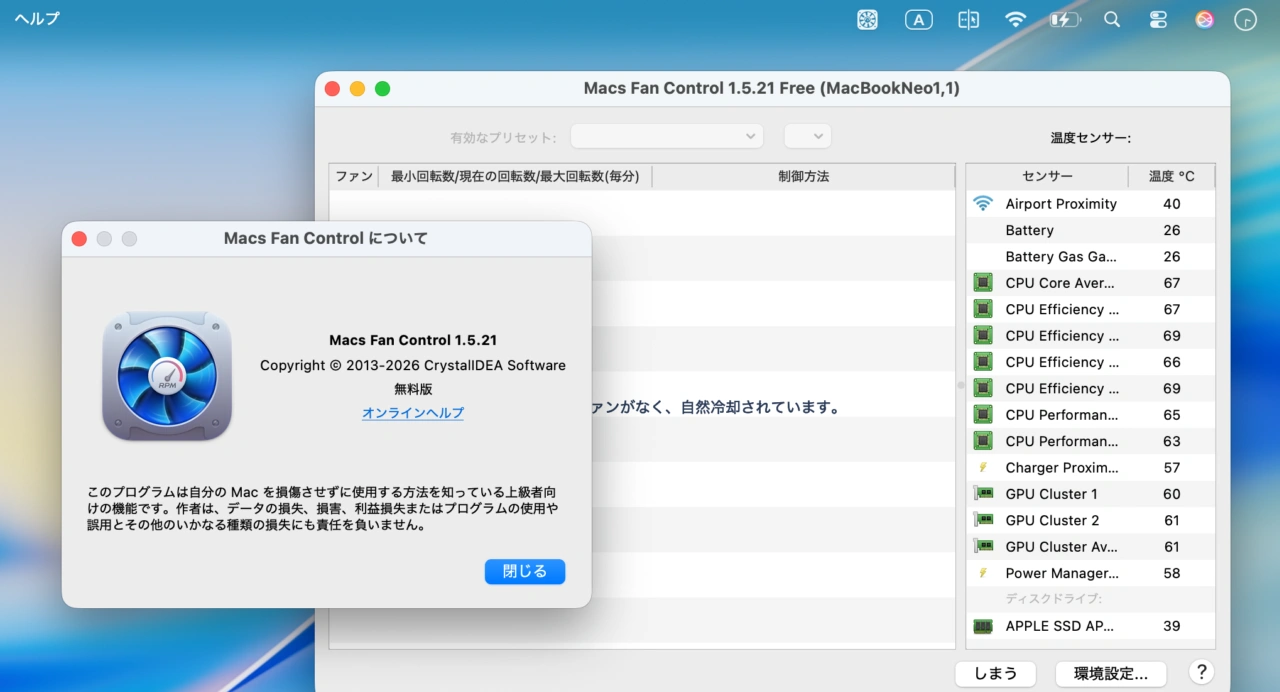Screen dimensions: 1280x692
Task: Click the input source 'A' icon
Action: [918, 20]
